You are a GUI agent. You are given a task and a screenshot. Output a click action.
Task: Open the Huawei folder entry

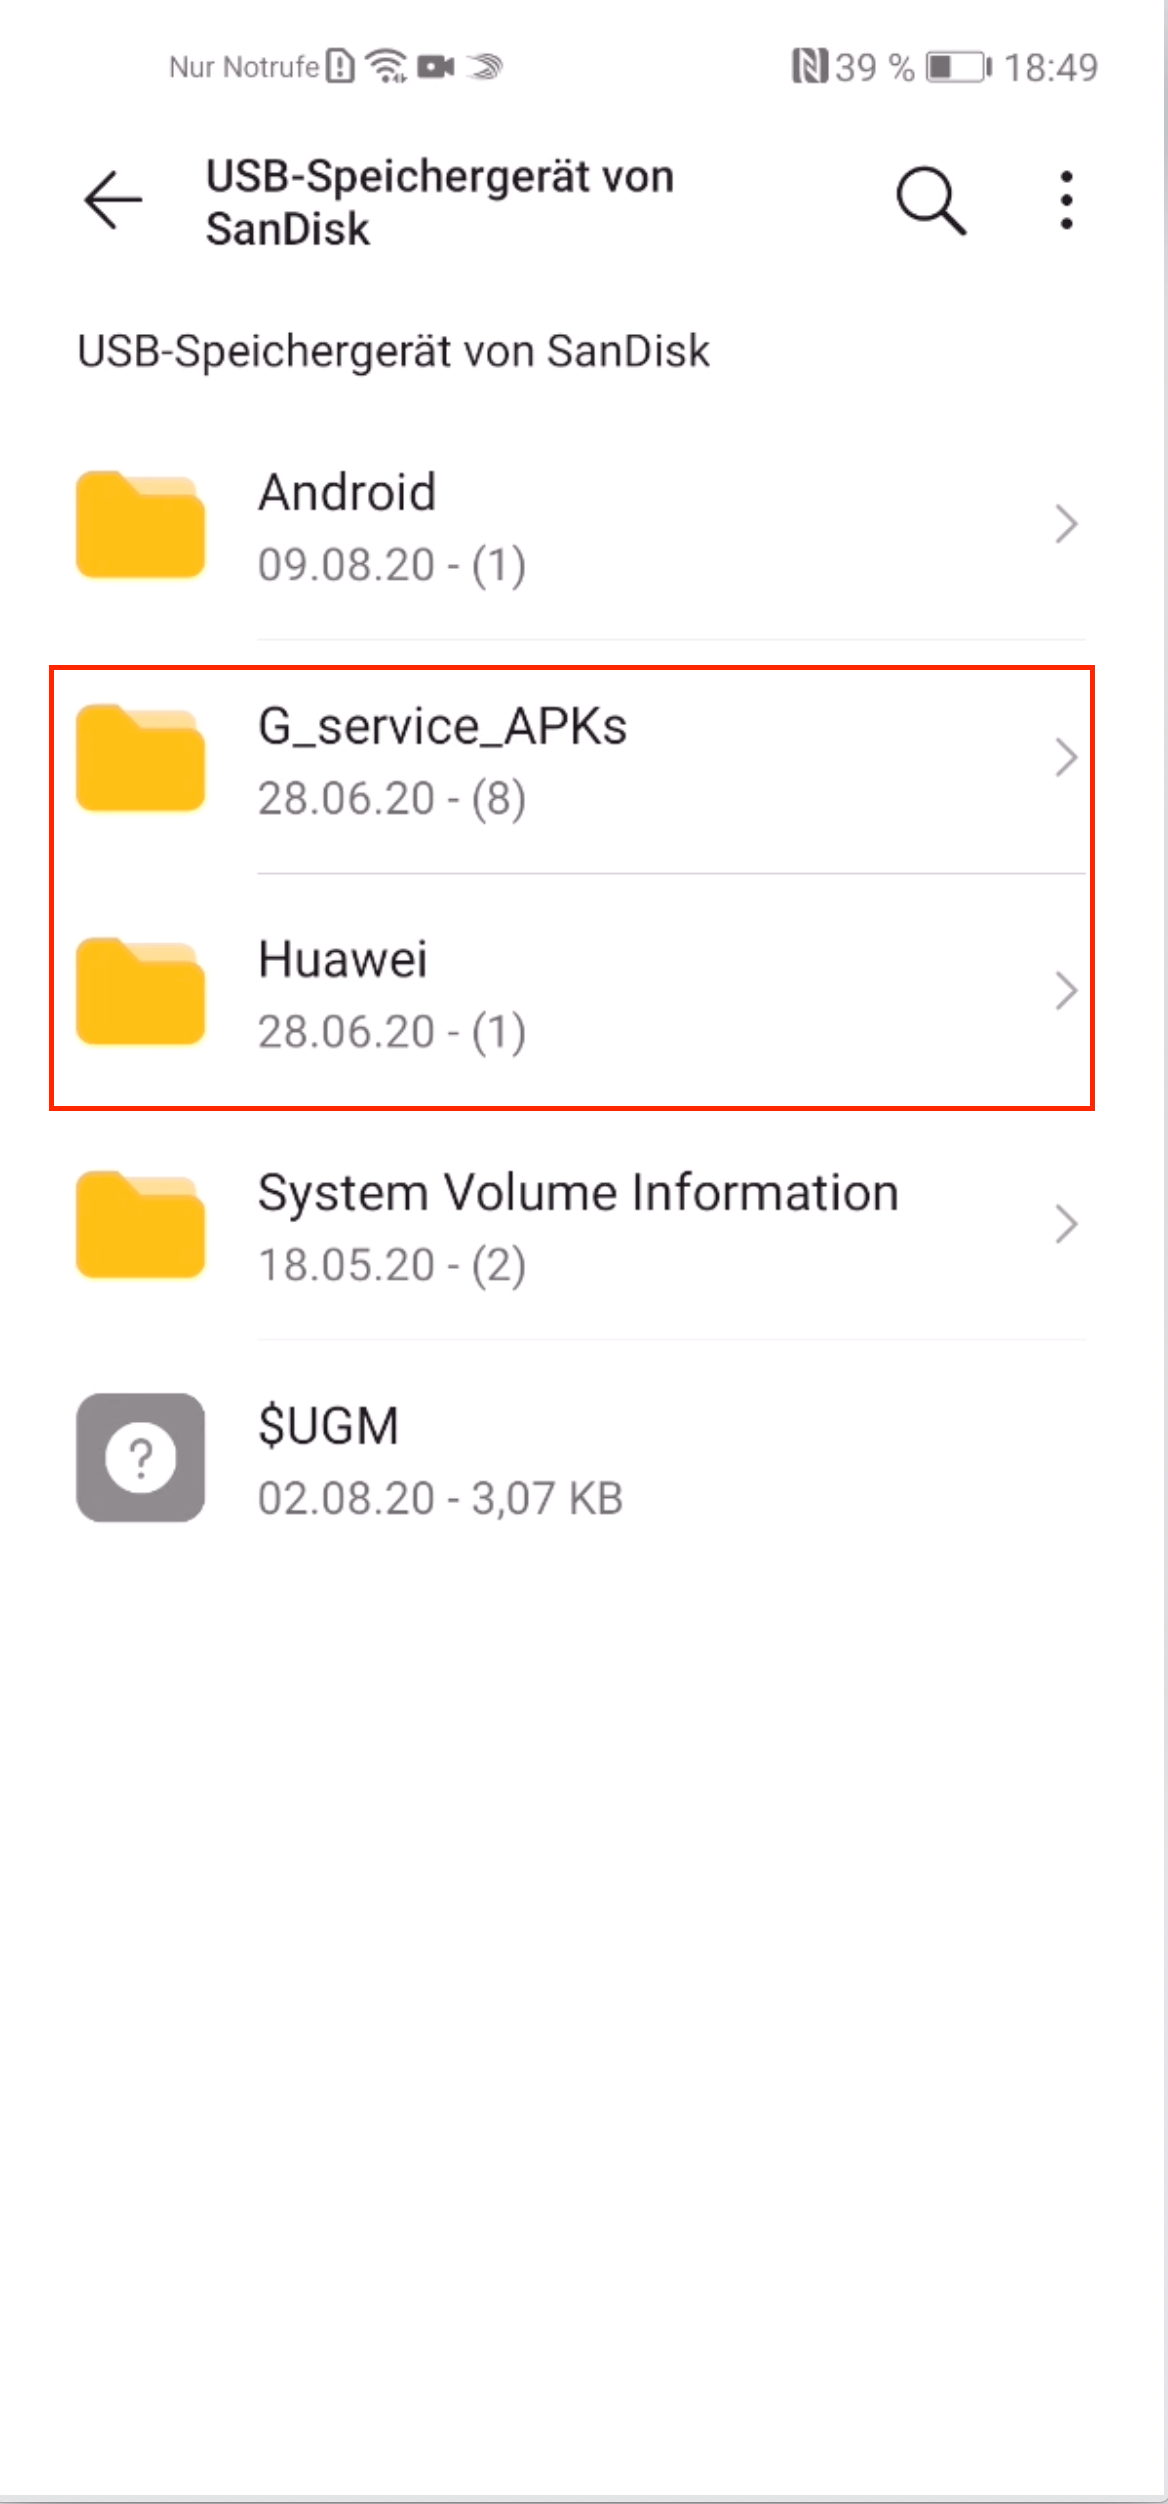point(572,991)
